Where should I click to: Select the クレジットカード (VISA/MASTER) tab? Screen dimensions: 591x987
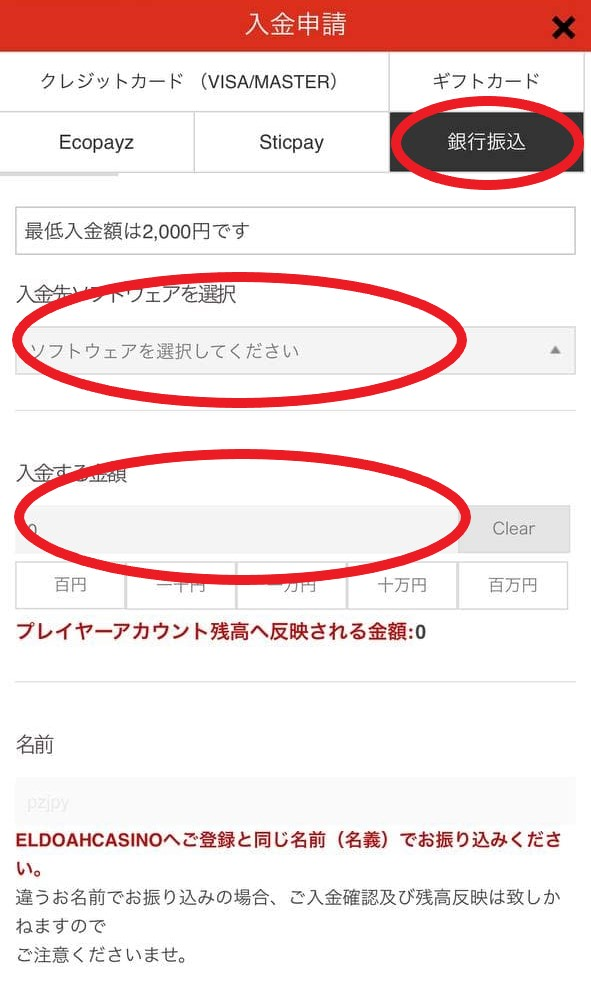click(194, 81)
